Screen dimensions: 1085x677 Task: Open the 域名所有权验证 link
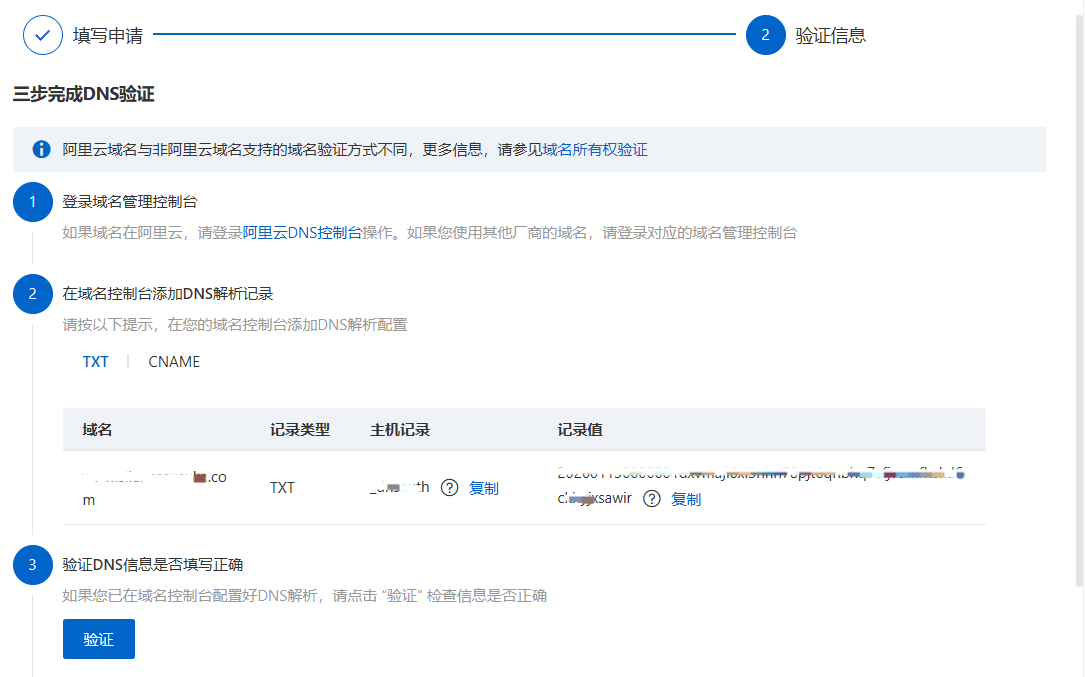[x=595, y=150]
